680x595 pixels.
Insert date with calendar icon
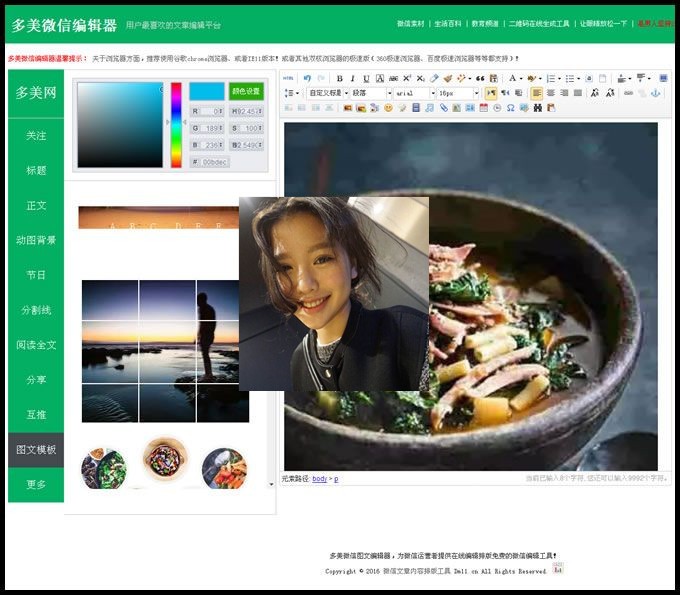[x=484, y=108]
